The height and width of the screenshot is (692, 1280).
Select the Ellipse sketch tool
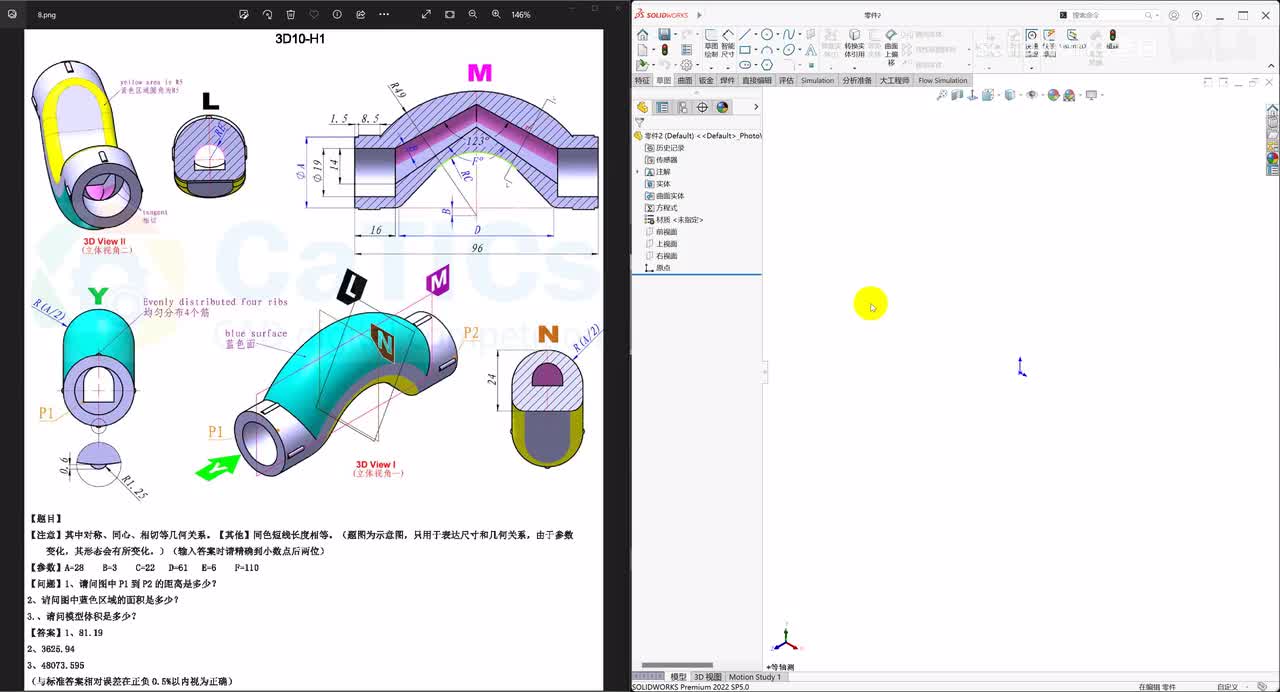(x=789, y=49)
